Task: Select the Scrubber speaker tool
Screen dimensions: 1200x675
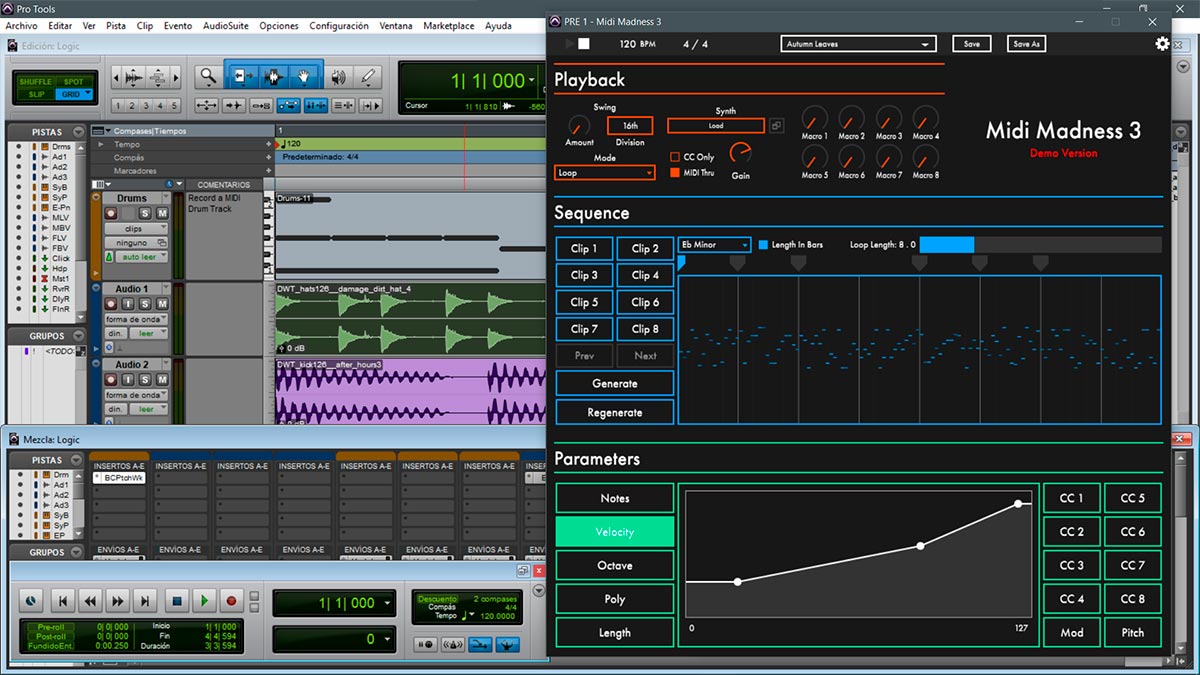Action: click(x=338, y=76)
